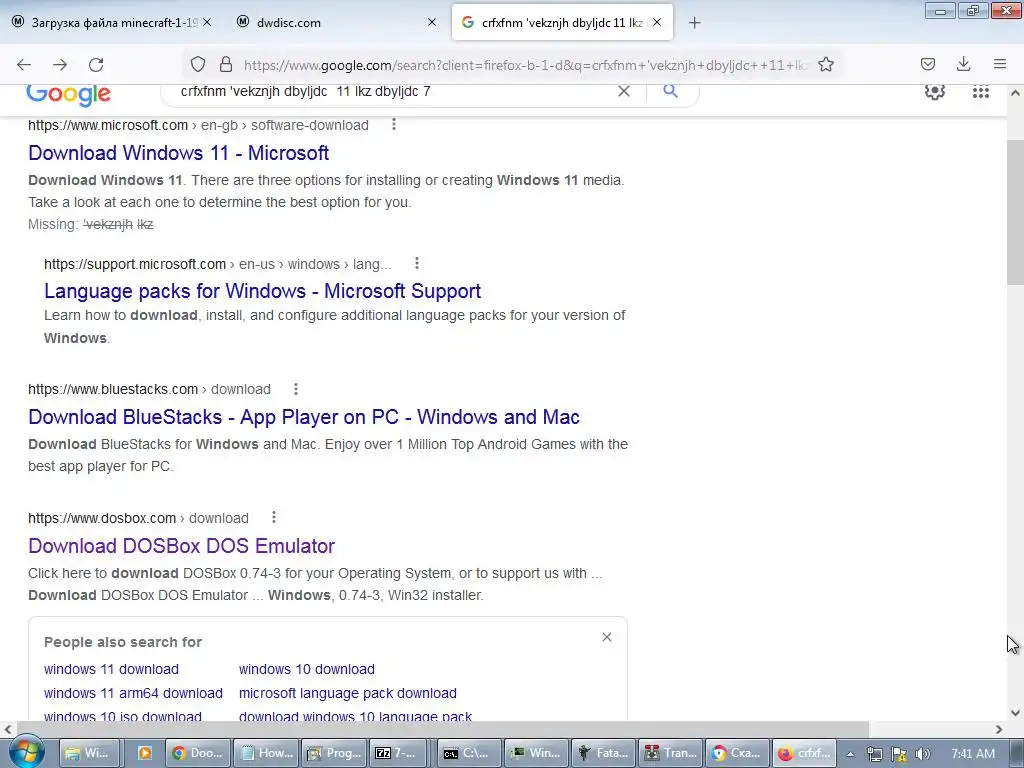This screenshot has height=768, width=1024.
Task: Search for microsoft language pack download
Action: [347, 693]
